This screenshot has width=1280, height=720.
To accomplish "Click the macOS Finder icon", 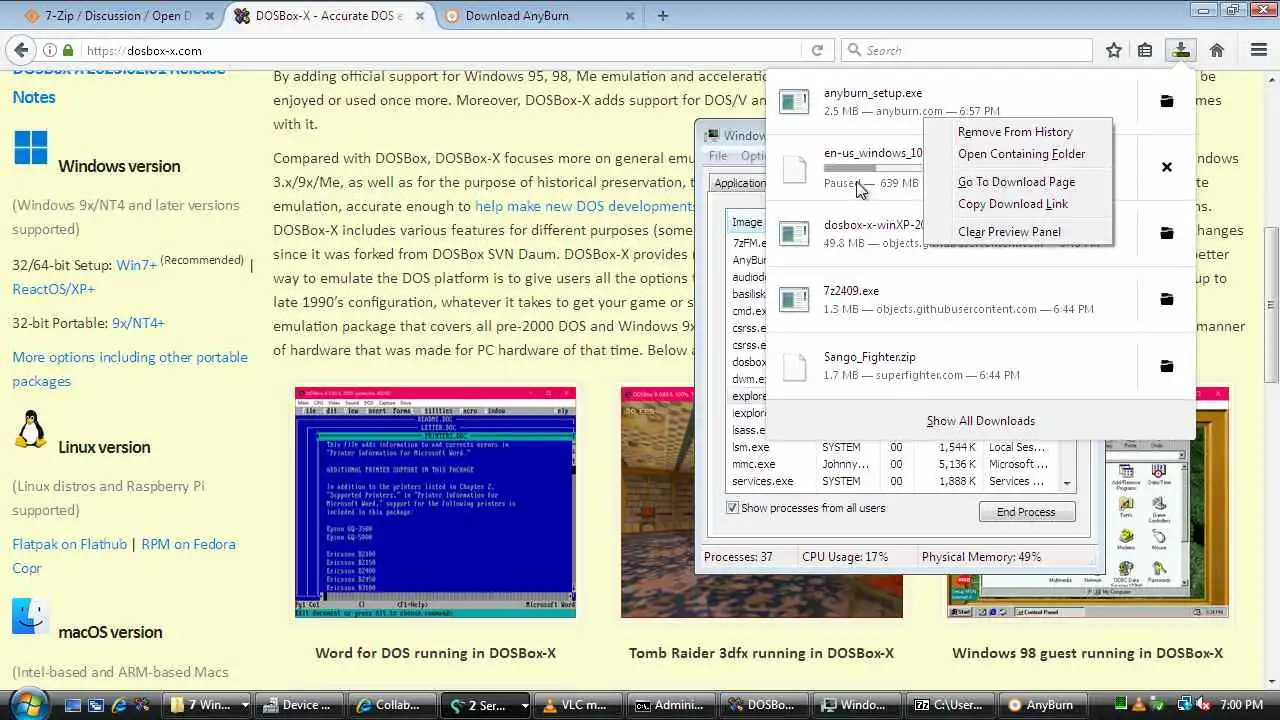I will click(x=30, y=616).
